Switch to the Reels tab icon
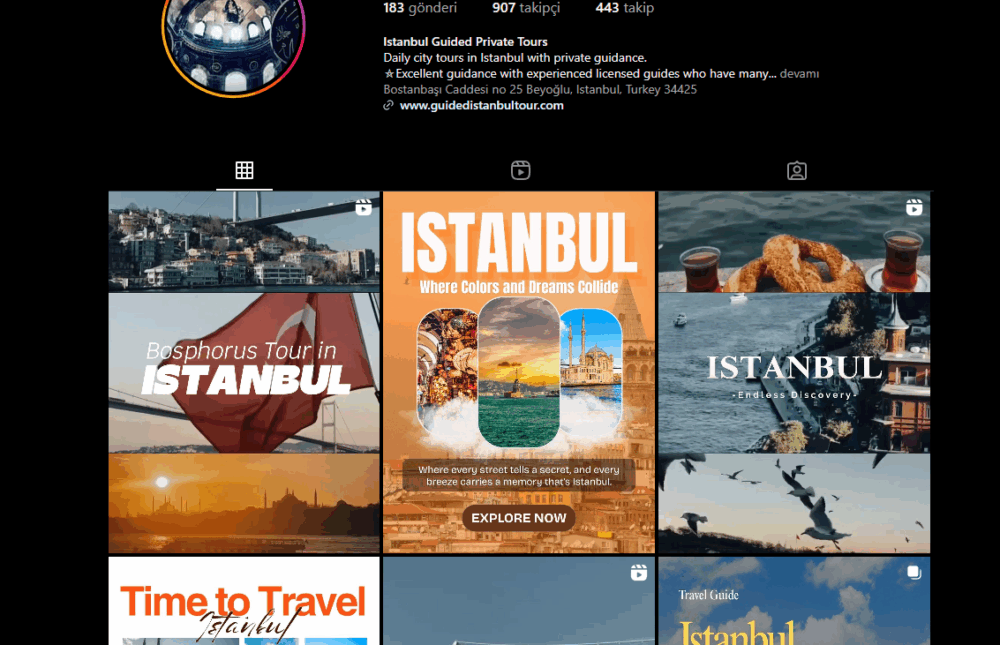 pos(520,170)
